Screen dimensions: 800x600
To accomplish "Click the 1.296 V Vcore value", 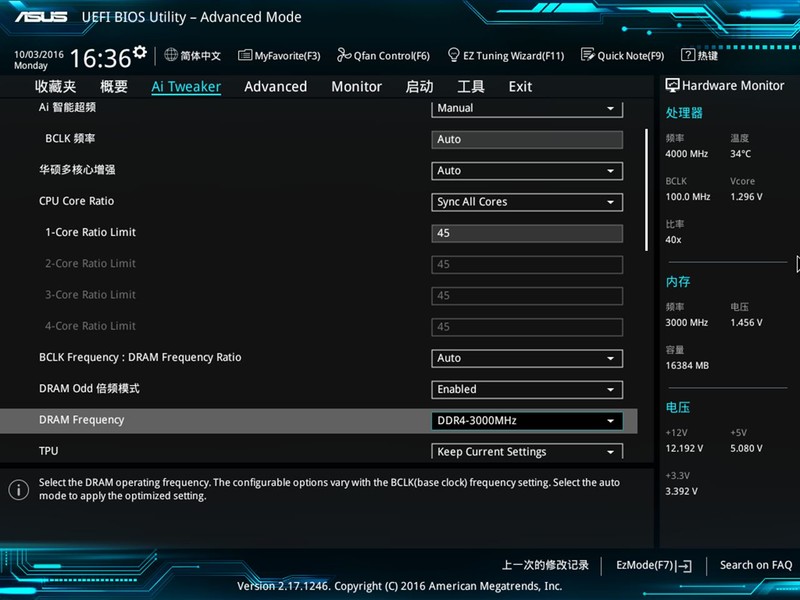I will (746, 196).
